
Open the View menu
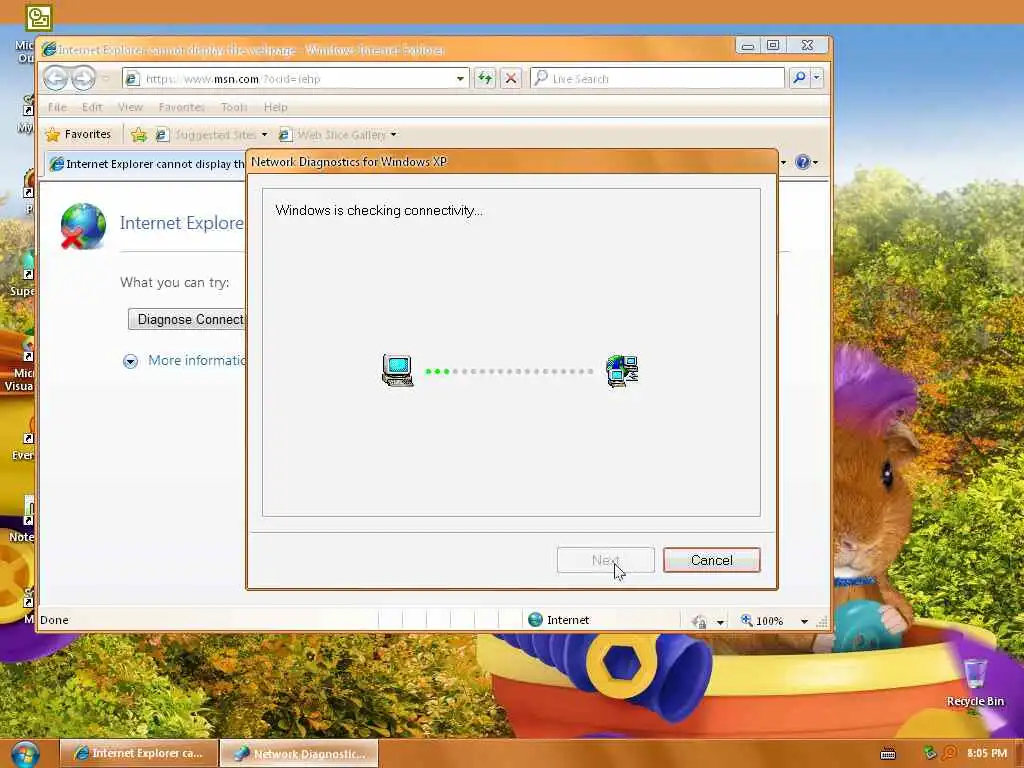130,107
